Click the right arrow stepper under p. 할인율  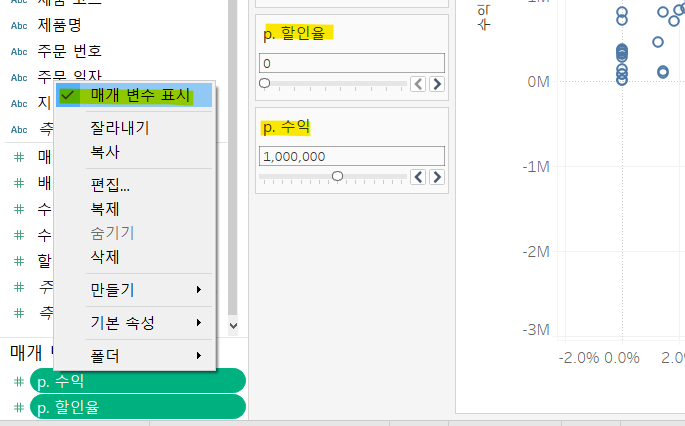pyautogui.click(x=437, y=83)
